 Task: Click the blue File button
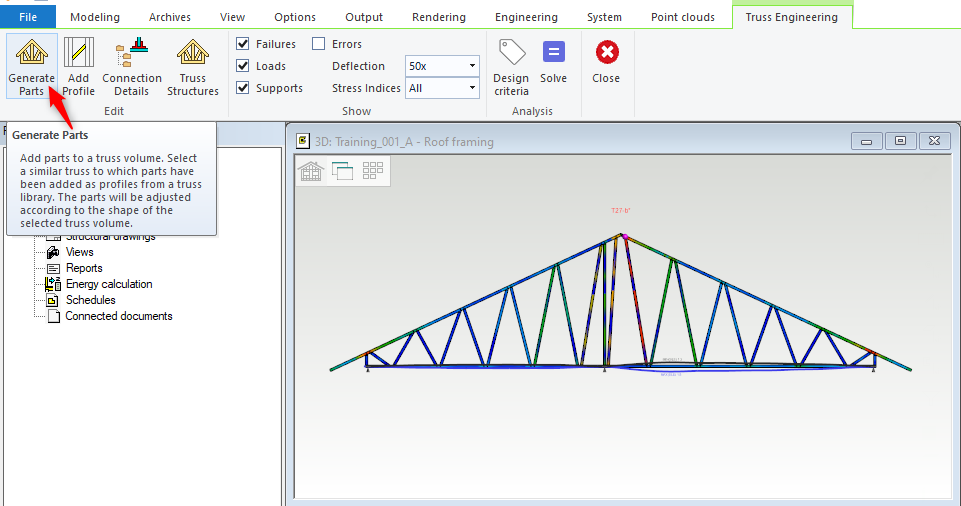coord(28,17)
